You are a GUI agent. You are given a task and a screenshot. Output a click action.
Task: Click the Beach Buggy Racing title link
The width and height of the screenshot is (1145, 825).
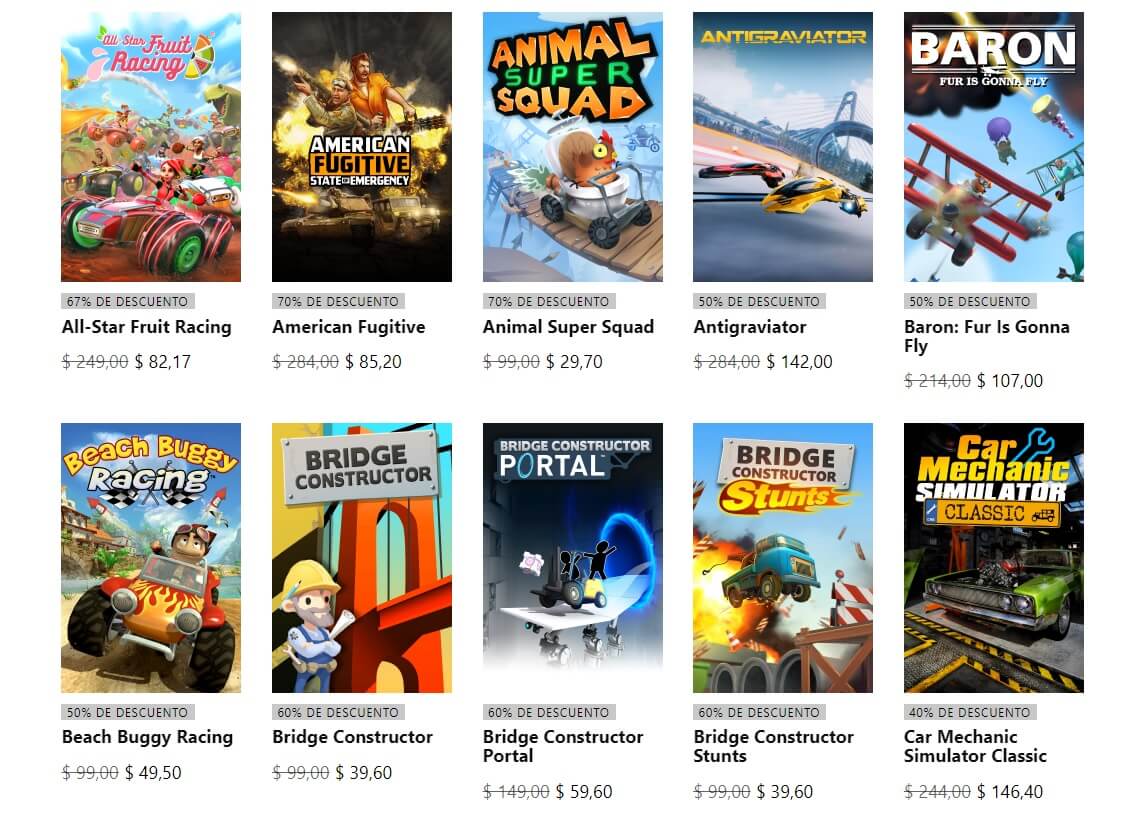148,737
